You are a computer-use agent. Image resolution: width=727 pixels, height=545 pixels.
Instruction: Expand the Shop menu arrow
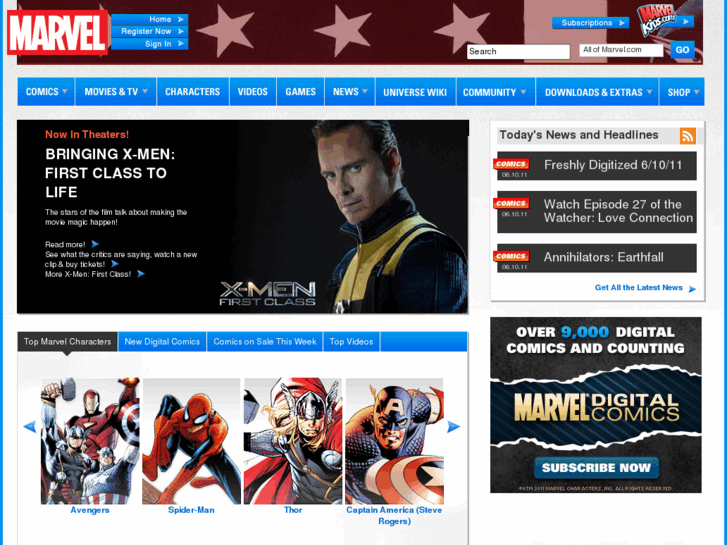point(696,92)
